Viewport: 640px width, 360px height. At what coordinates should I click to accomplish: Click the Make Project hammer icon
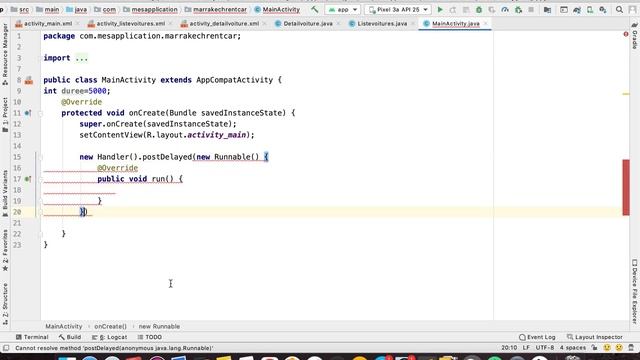[x=314, y=9]
